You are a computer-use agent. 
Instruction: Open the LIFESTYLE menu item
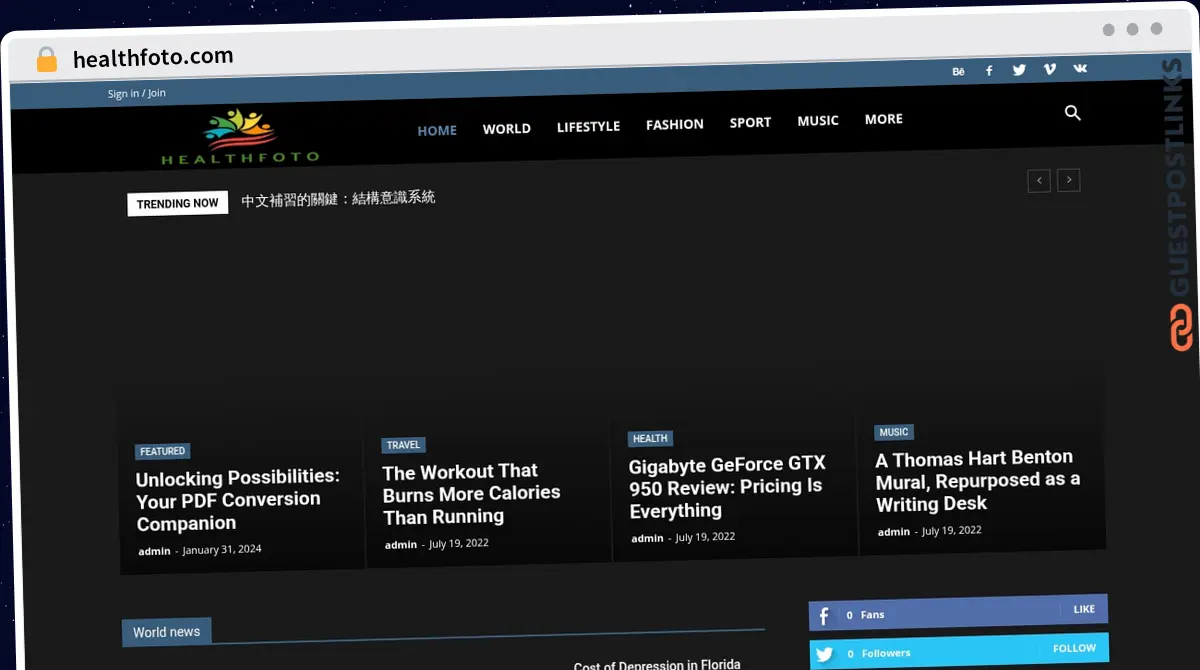(588, 126)
